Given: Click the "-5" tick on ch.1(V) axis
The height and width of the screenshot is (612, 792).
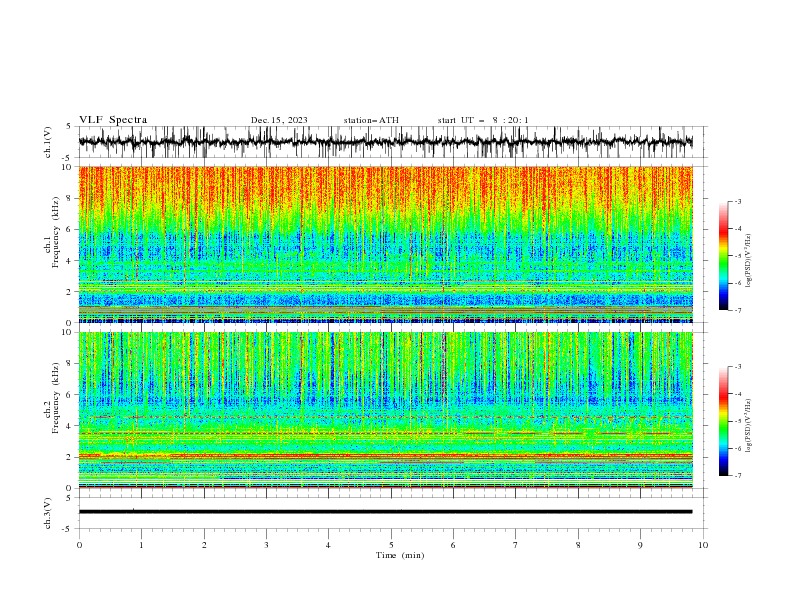Looking at the screenshot, I should pyautogui.click(x=68, y=158).
